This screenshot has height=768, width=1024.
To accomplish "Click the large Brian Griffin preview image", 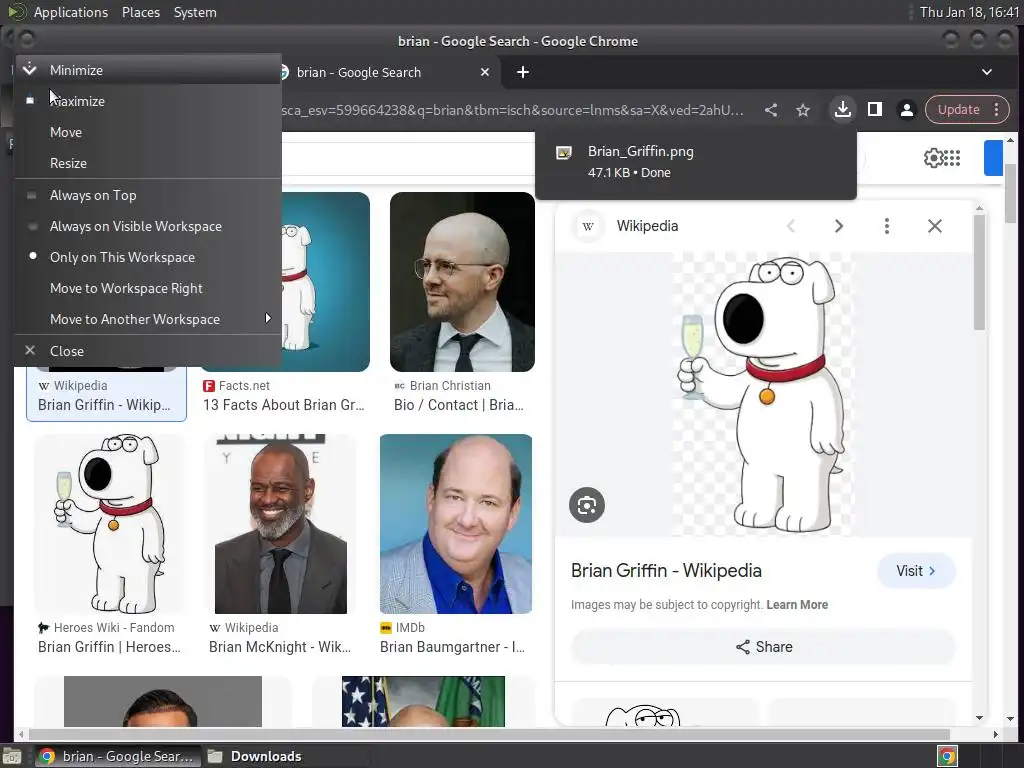I will (763, 394).
